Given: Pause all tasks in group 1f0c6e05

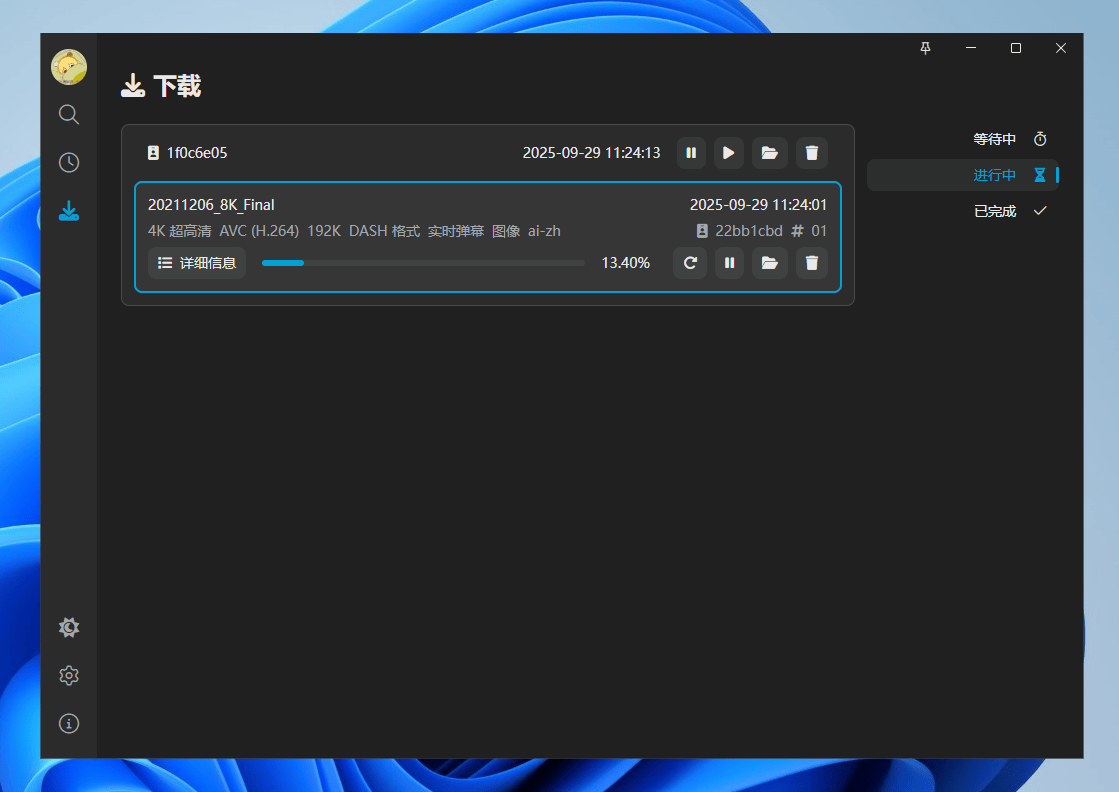Looking at the screenshot, I should pyautogui.click(x=691, y=153).
